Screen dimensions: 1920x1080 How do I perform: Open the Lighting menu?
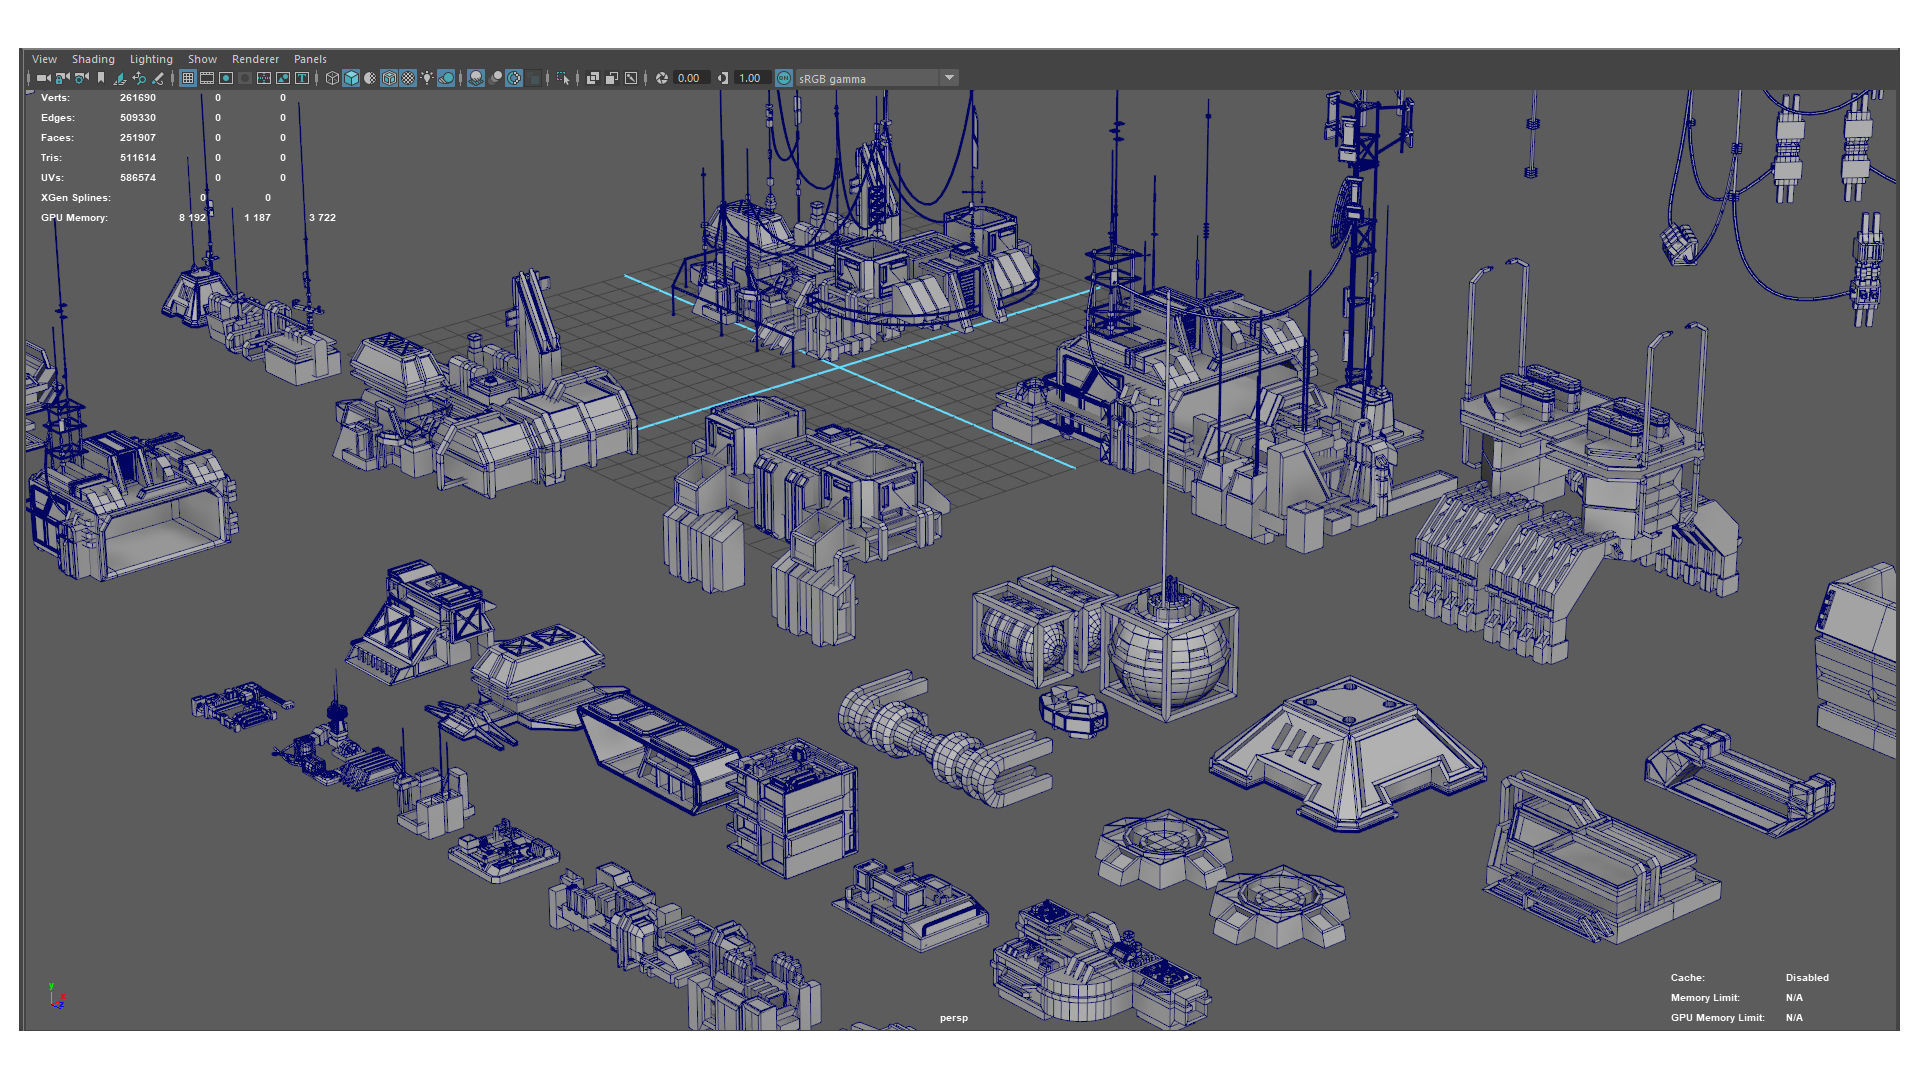click(151, 59)
